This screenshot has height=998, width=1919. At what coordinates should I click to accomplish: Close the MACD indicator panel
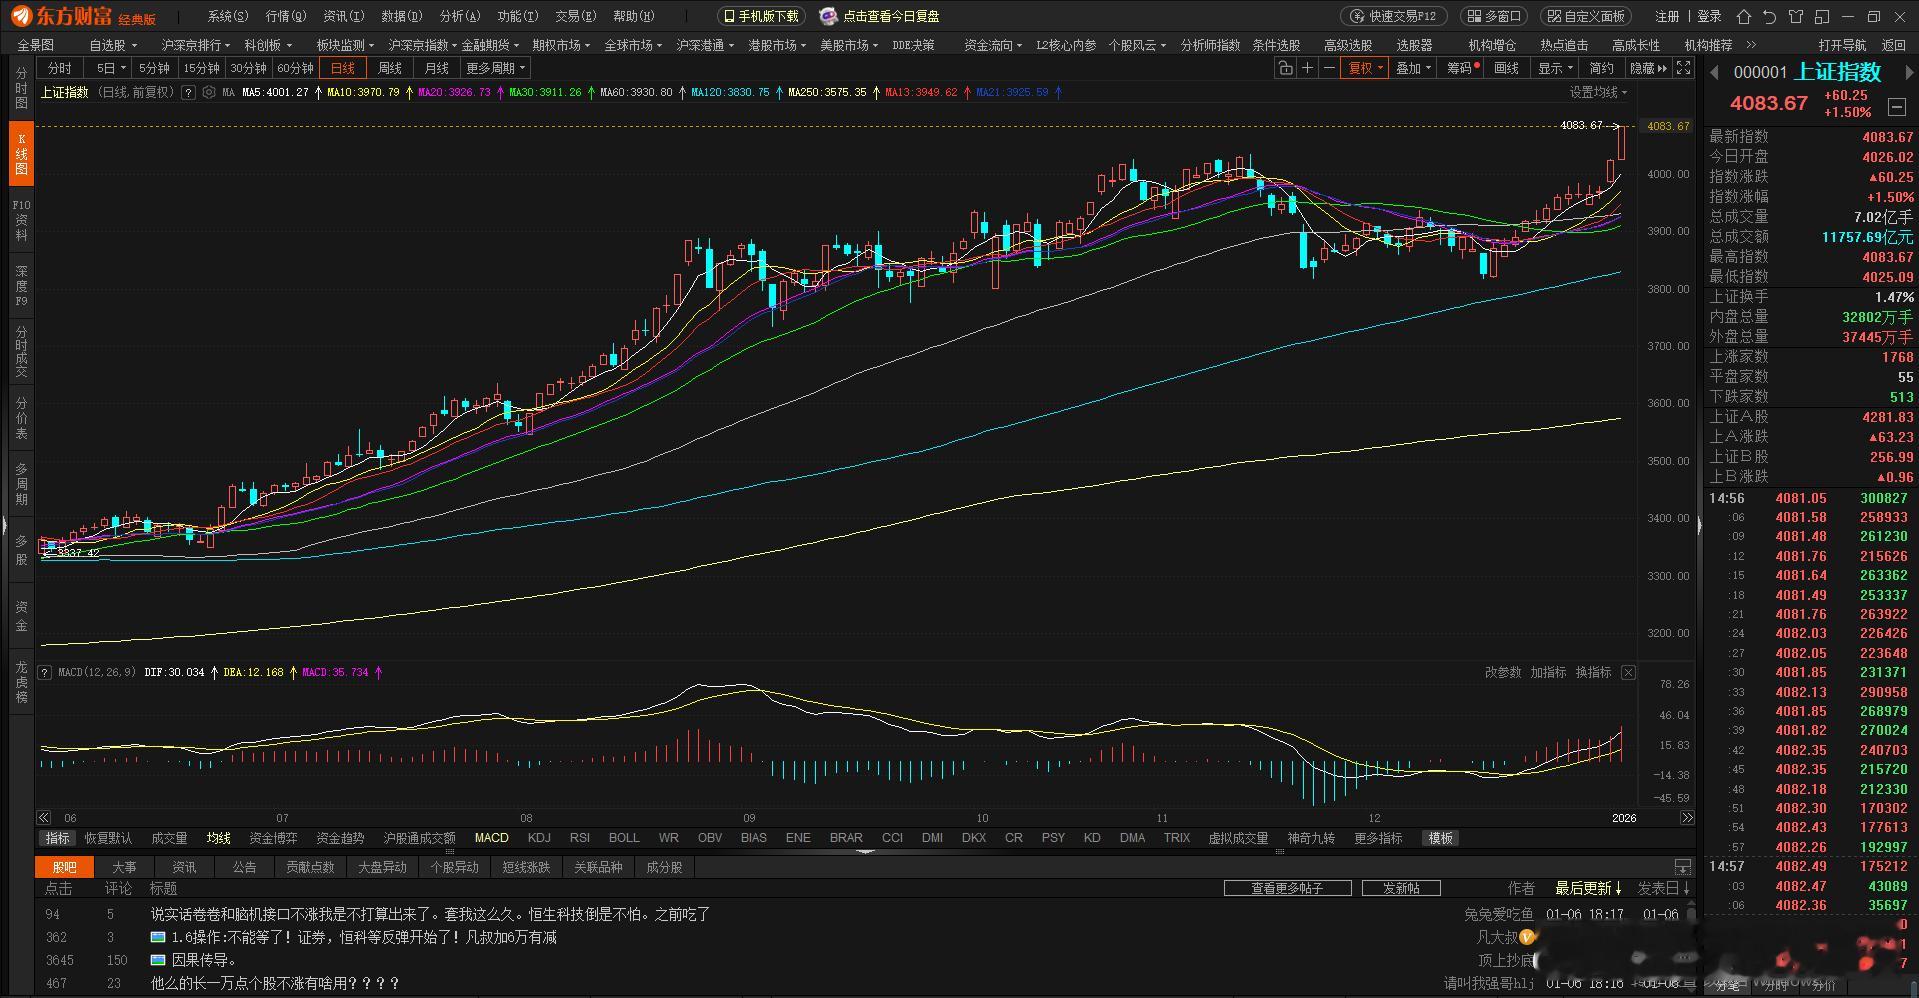coord(1628,672)
